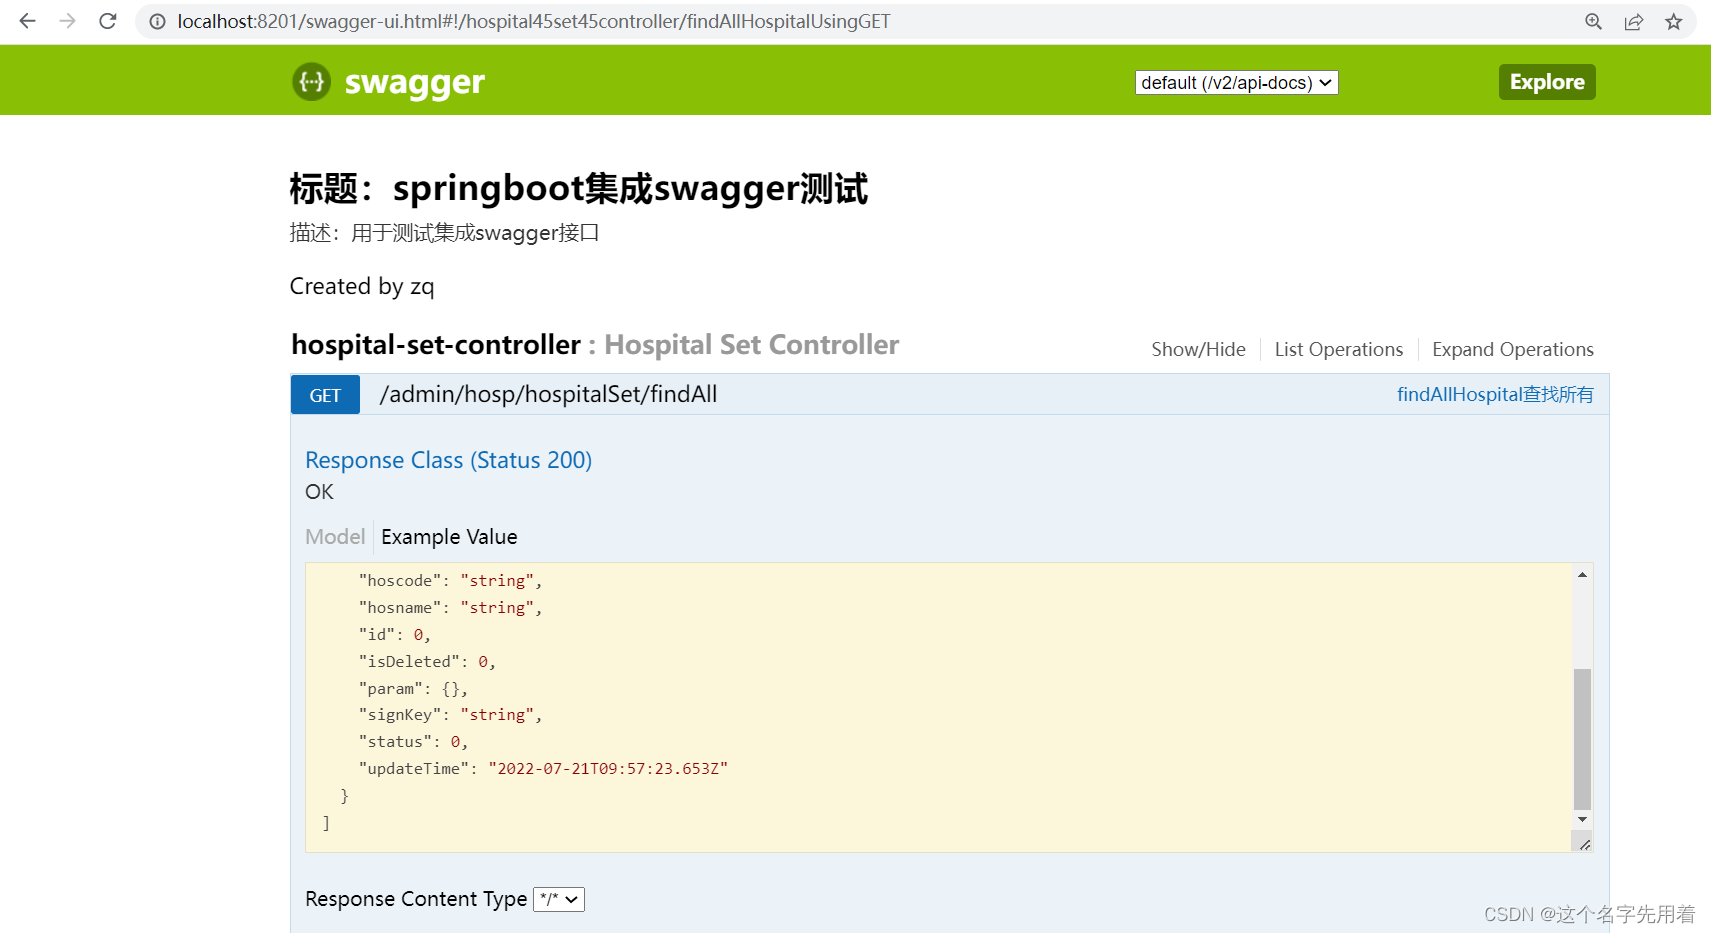View site information icon in address bar

pyautogui.click(x=157, y=21)
